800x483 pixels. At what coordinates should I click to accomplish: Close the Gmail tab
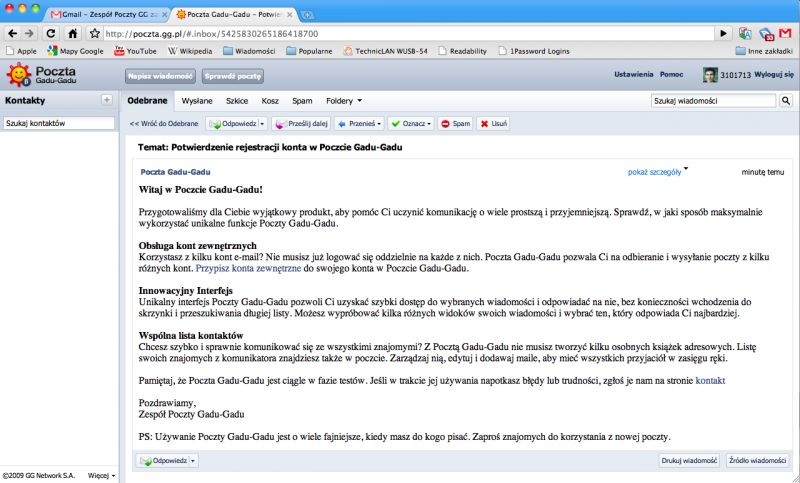click(x=164, y=15)
